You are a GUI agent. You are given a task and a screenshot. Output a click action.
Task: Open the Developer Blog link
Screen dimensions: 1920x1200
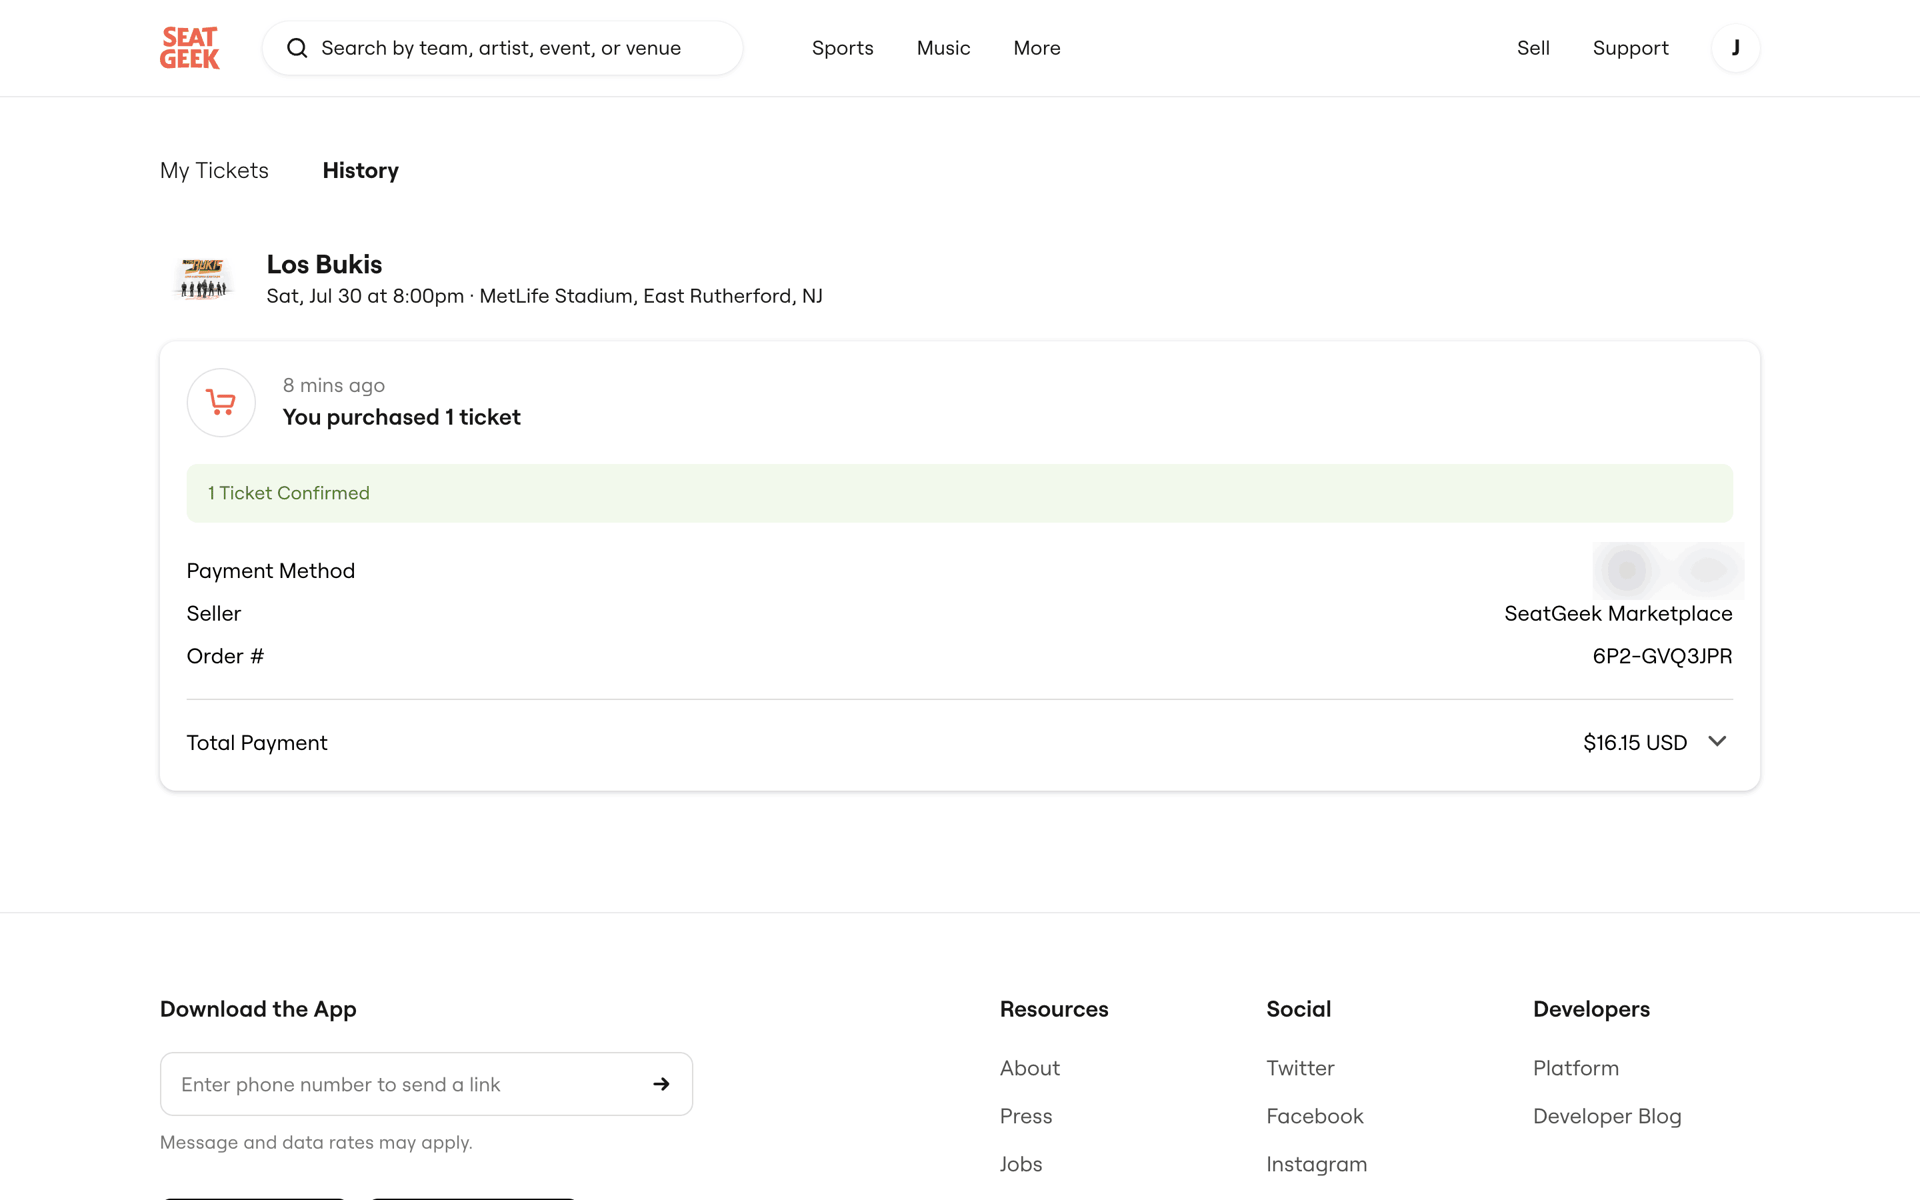[x=1607, y=1116]
